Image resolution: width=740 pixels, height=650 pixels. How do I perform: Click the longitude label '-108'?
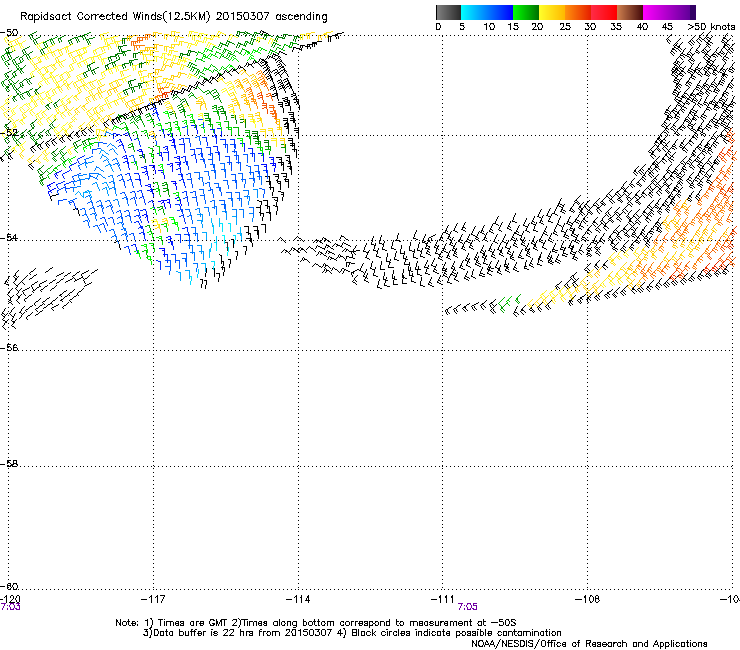point(588,599)
